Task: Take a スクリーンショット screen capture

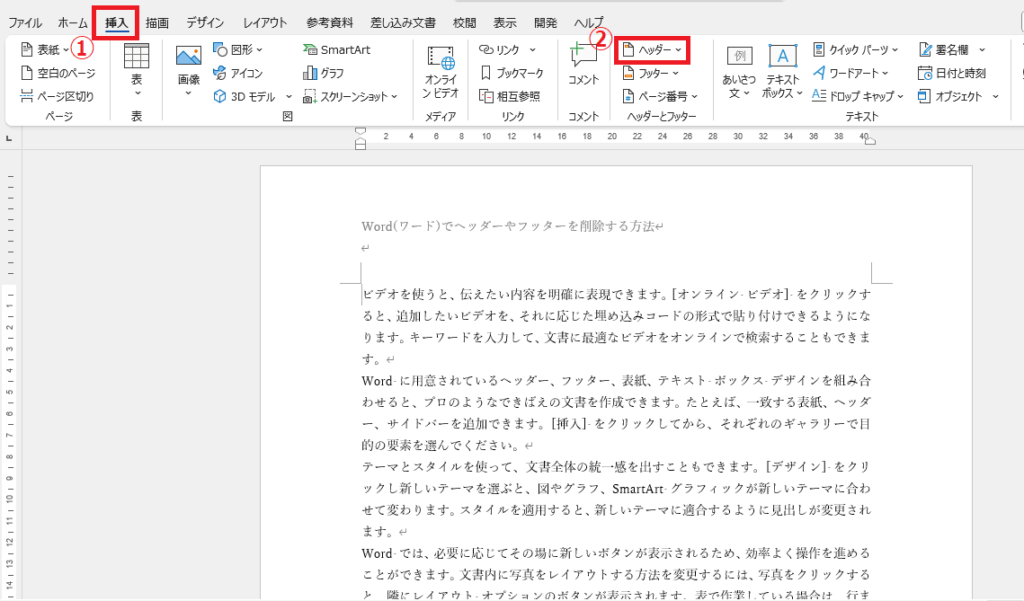Action: pos(350,97)
